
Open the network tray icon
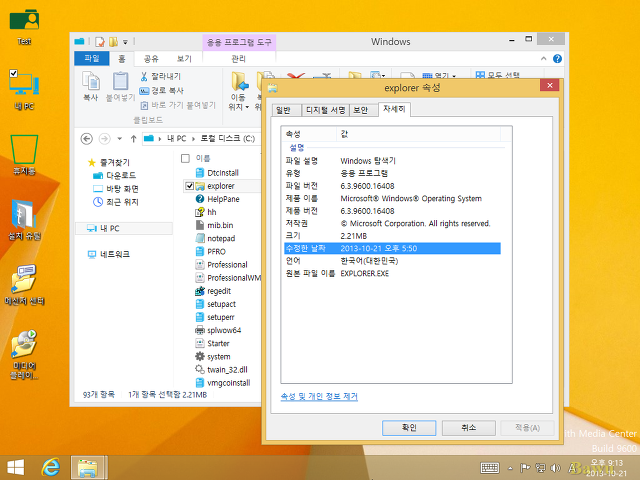tap(540, 468)
